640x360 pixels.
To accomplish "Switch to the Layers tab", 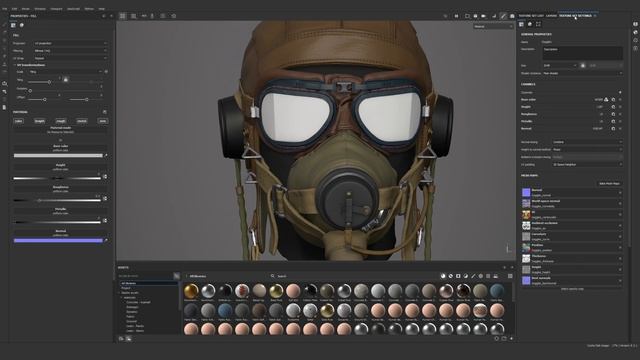I will [551, 16].
